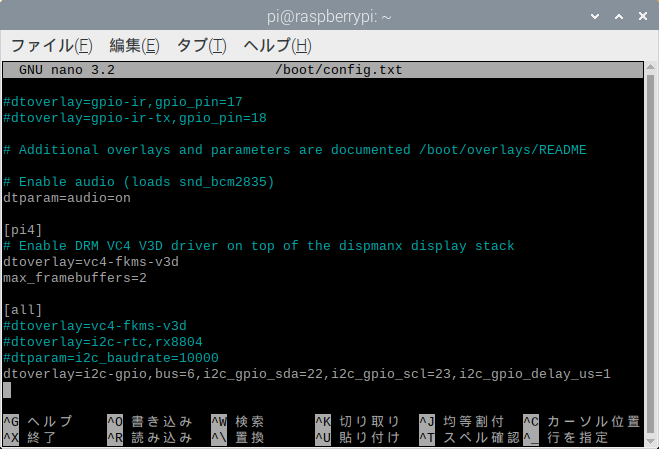659x449 pixels.
Task: Click the '#dtoverlay=i2c-rtc,rx8804' line
Action: (x=103, y=342)
